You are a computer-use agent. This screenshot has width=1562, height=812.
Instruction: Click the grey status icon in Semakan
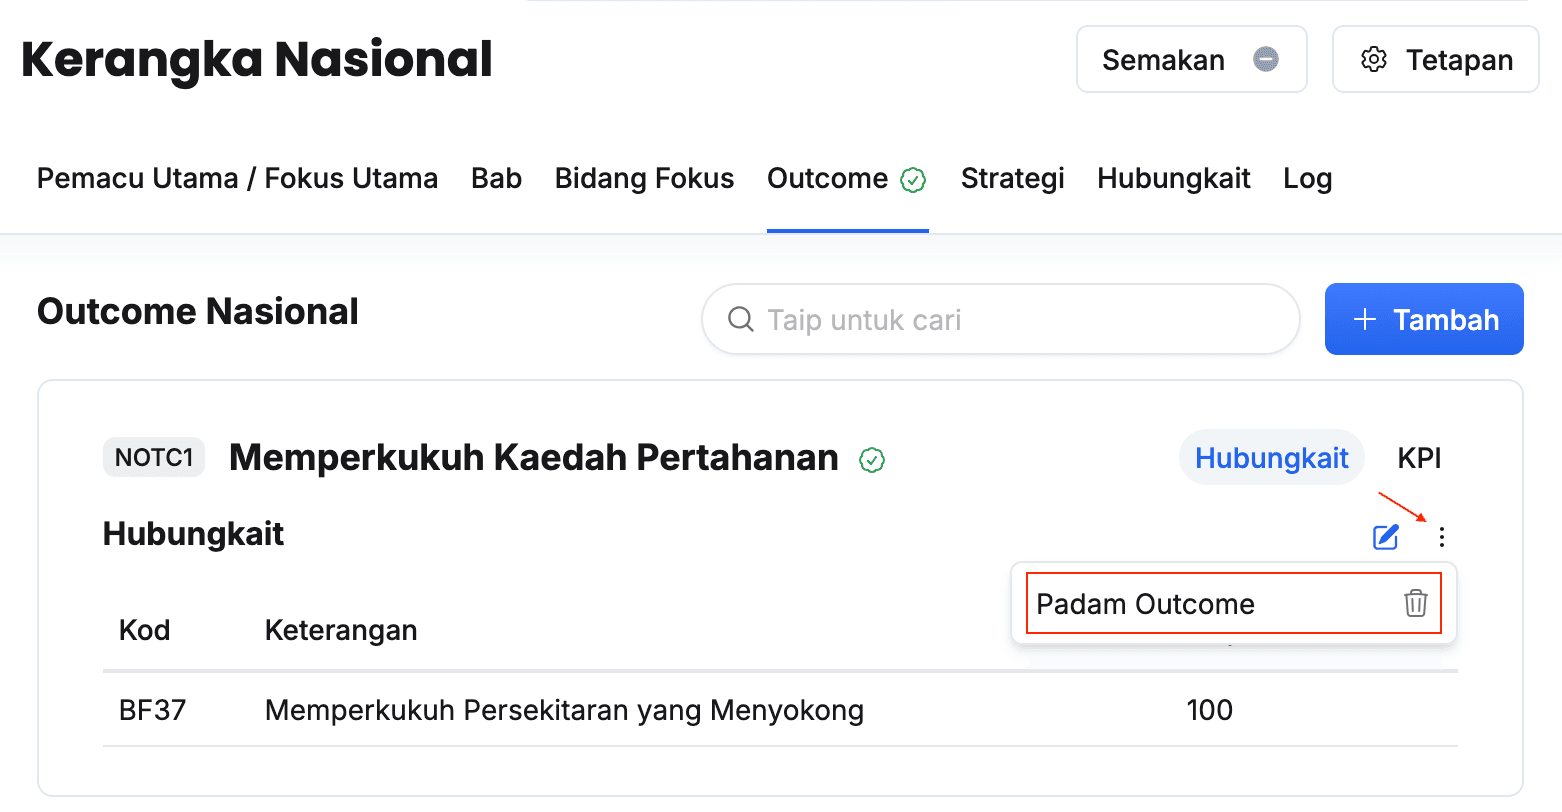click(x=1266, y=60)
